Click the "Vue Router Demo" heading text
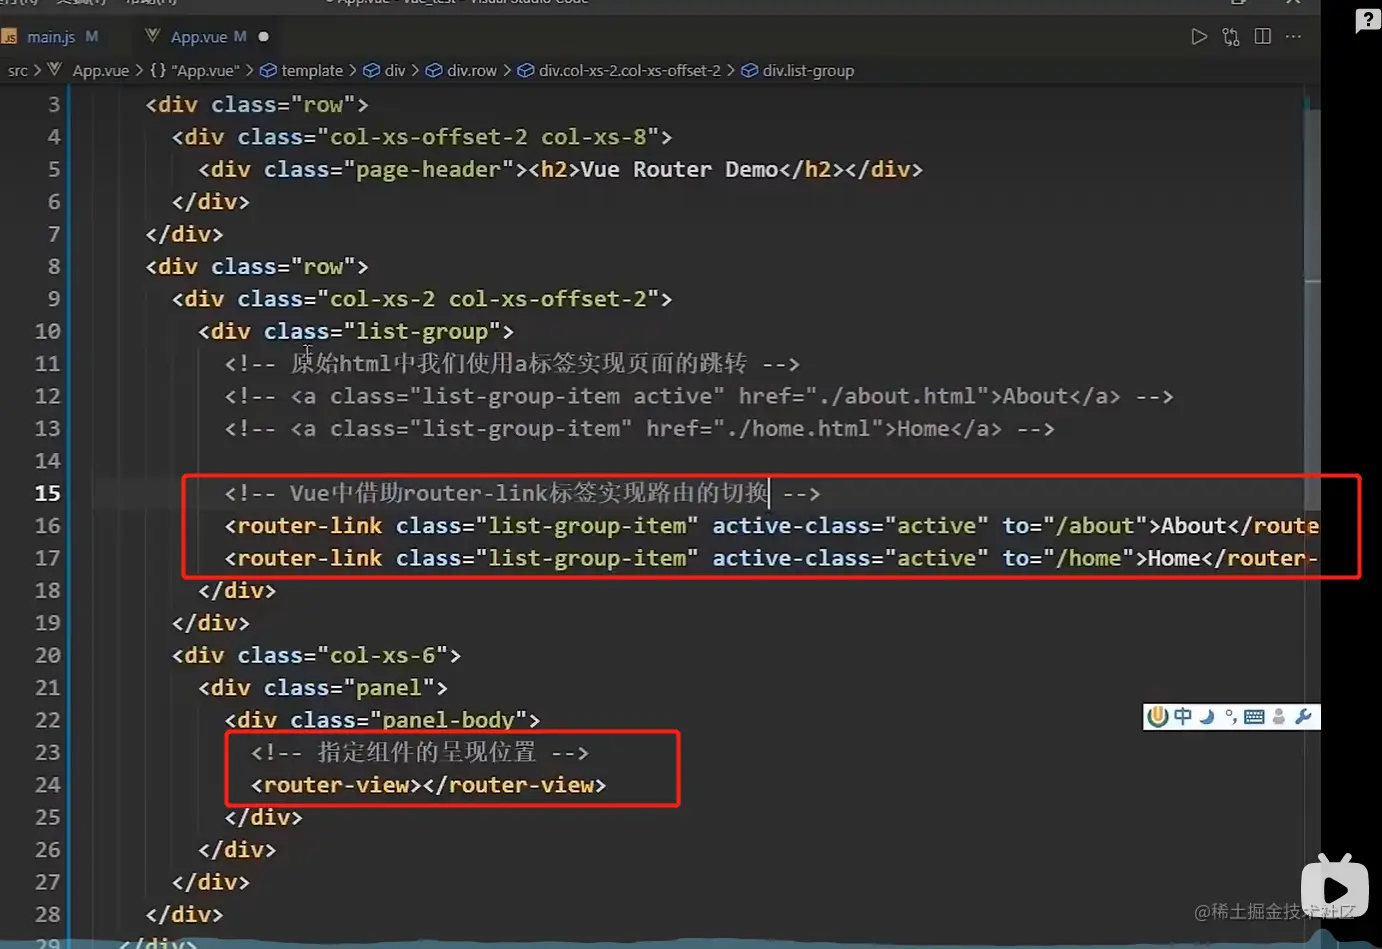The image size is (1382, 949). pos(679,169)
